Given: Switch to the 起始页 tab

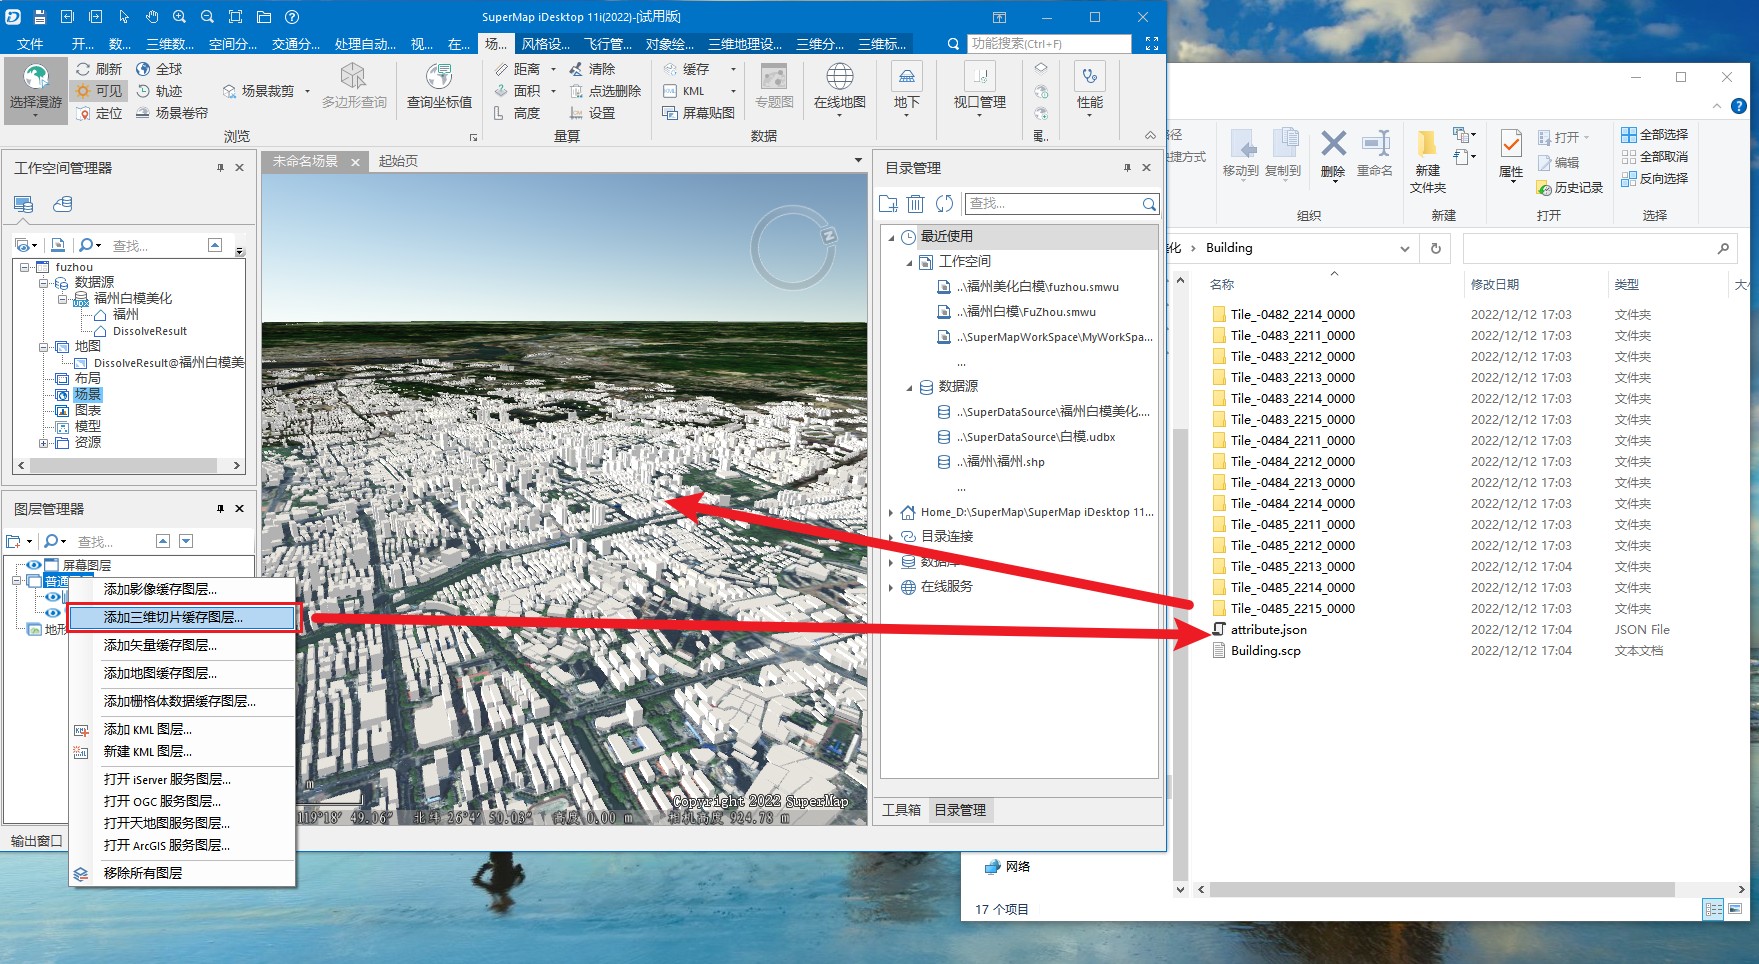Looking at the screenshot, I should click(x=398, y=161).
